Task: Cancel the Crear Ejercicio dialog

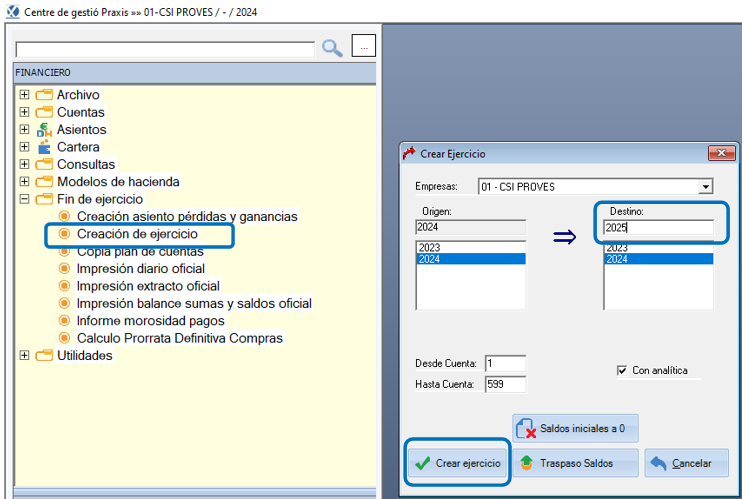Action: coord(686,463)
